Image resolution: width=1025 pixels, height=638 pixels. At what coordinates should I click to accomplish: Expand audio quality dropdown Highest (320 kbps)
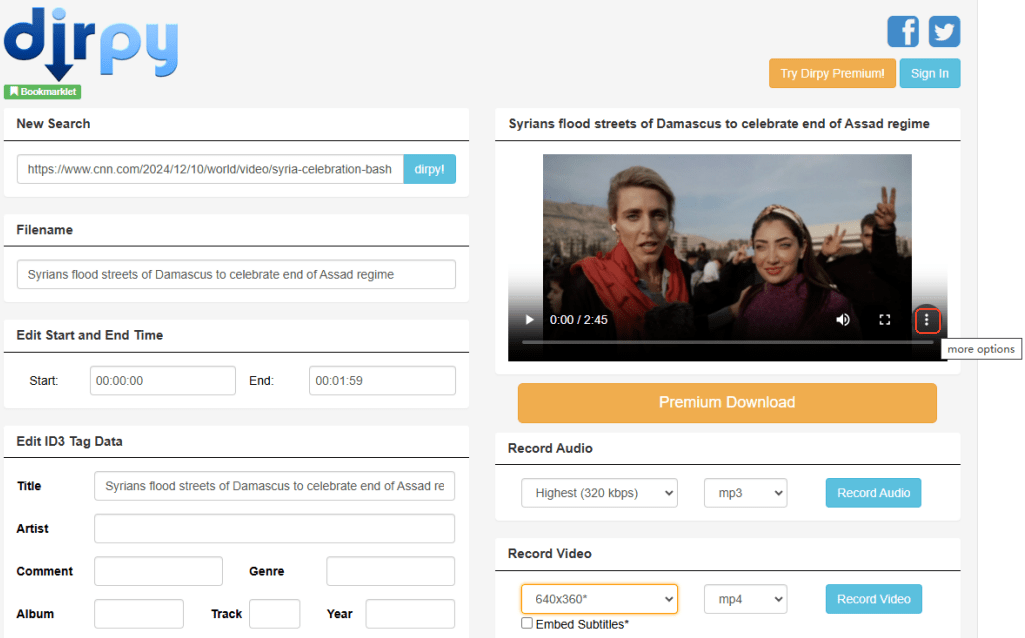pyautogui.click(x=599, y=493)
